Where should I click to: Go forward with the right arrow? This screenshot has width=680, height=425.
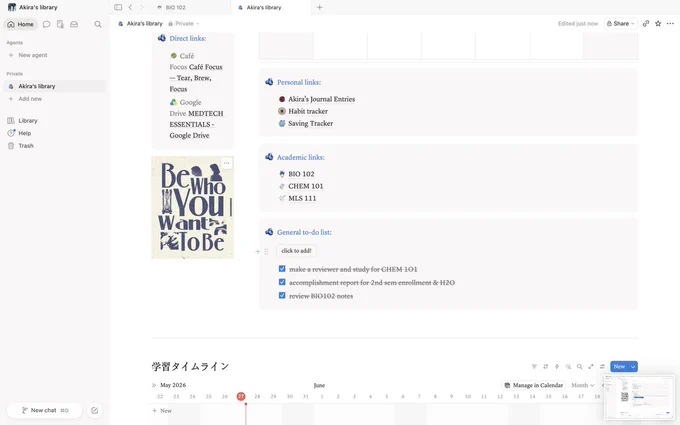(x=141, y=7)
